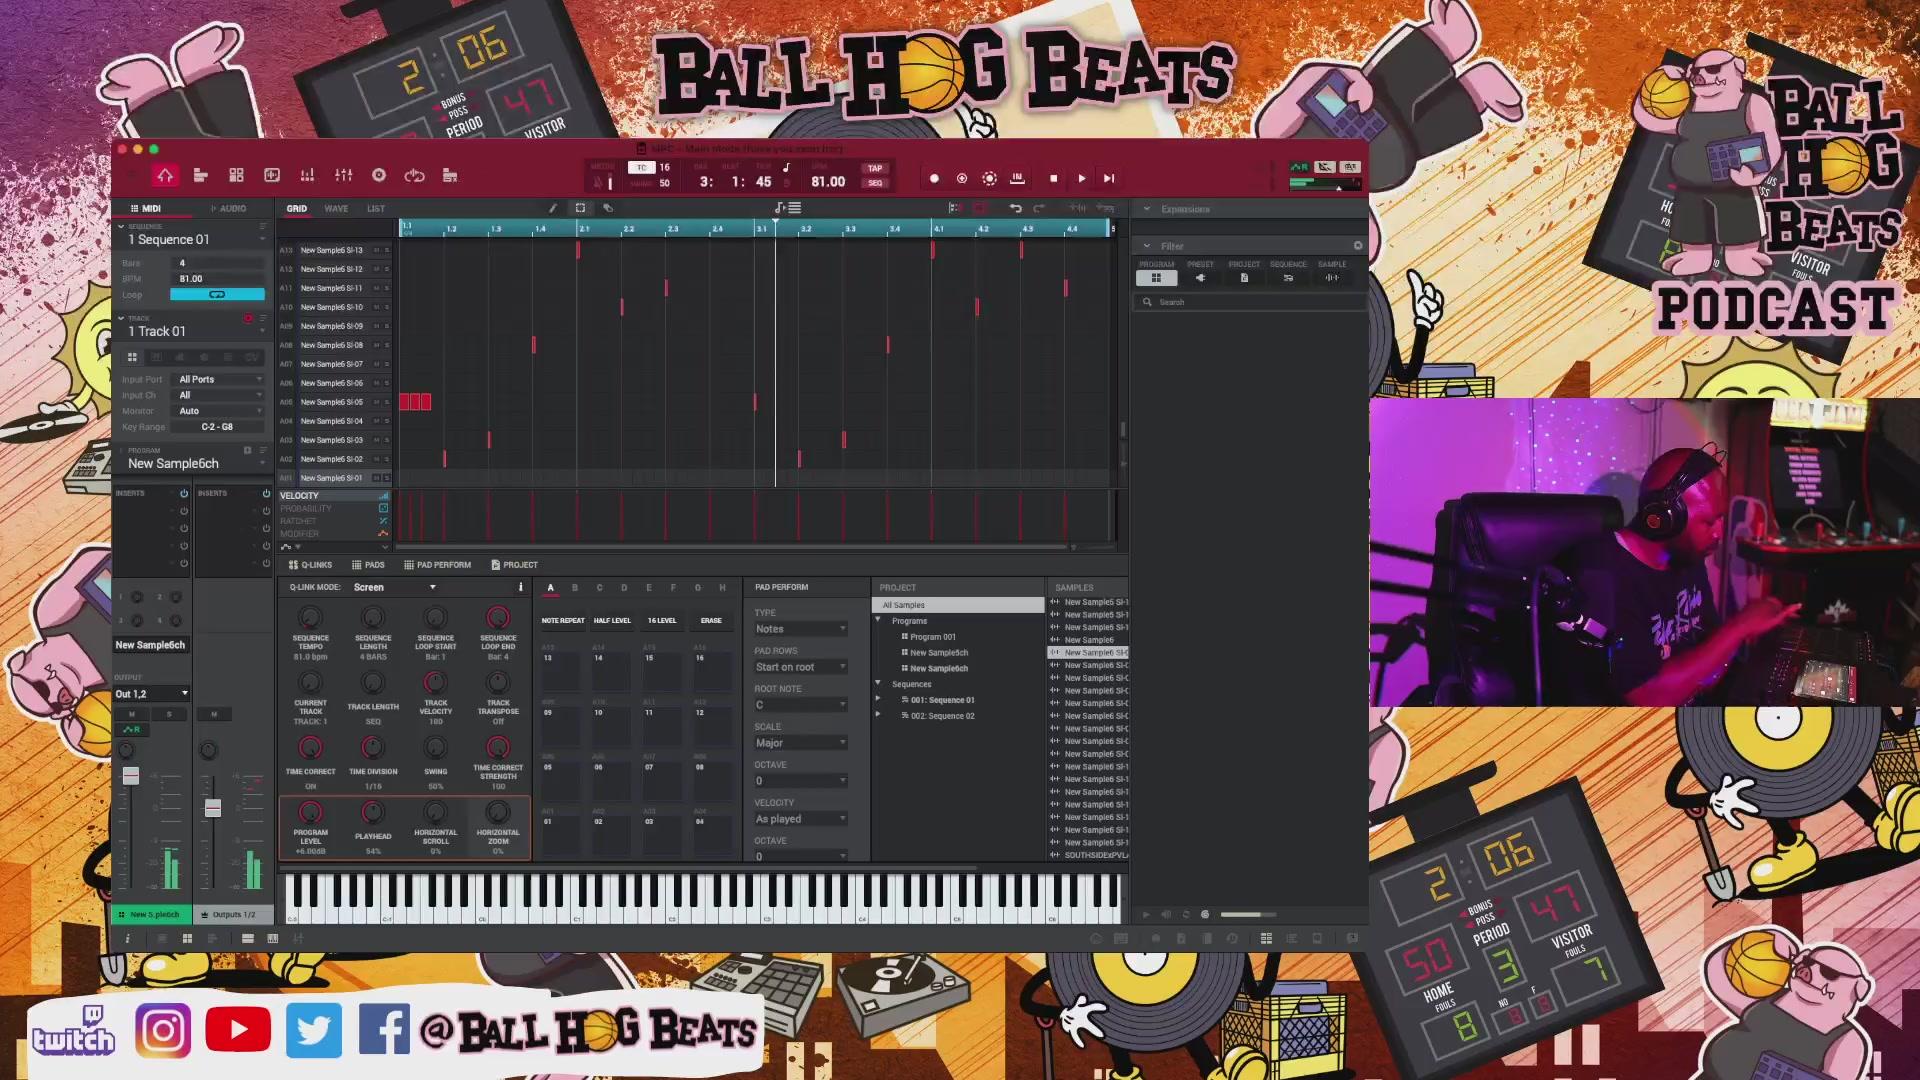Open the Q-Link Mode Screen dropdown

[395, 587]
